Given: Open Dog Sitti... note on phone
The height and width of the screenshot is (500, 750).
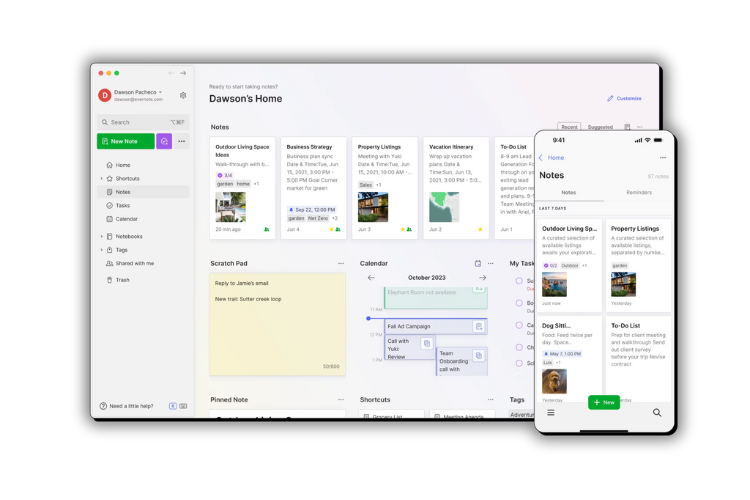Looking at the screenshot, I should coord(569,359).
